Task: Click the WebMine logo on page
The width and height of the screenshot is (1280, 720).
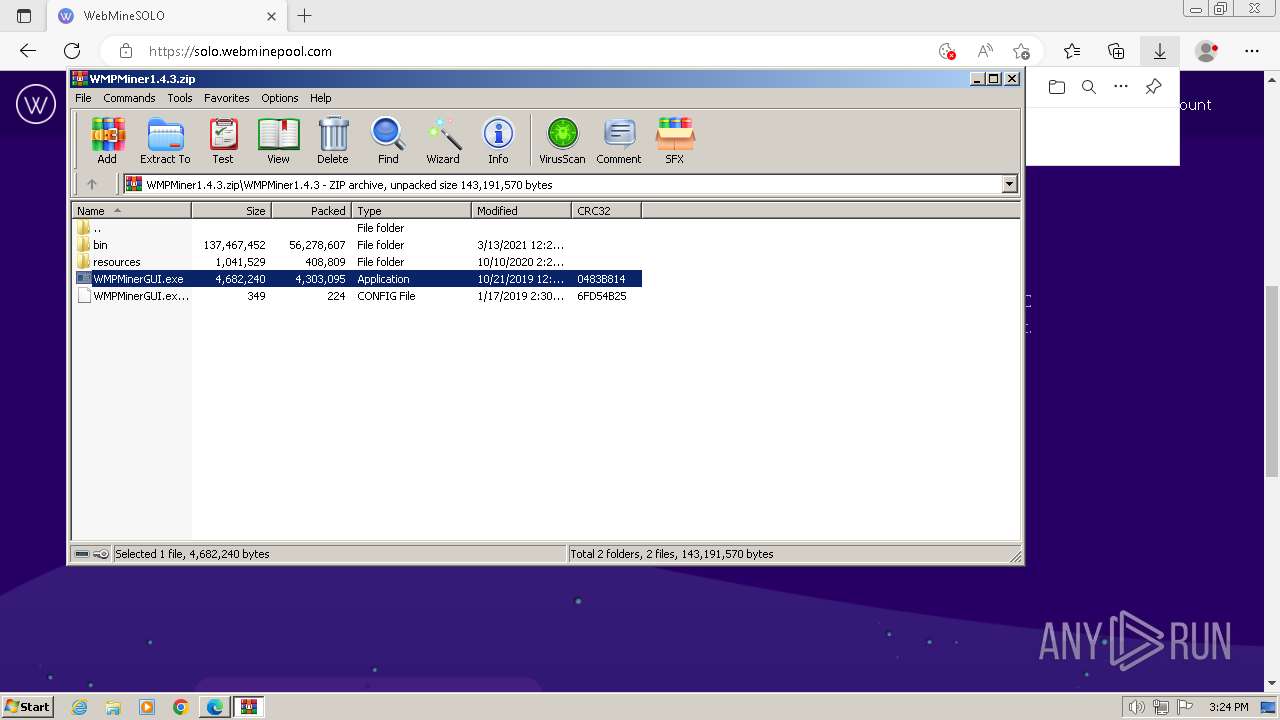Action: [36, 104]
